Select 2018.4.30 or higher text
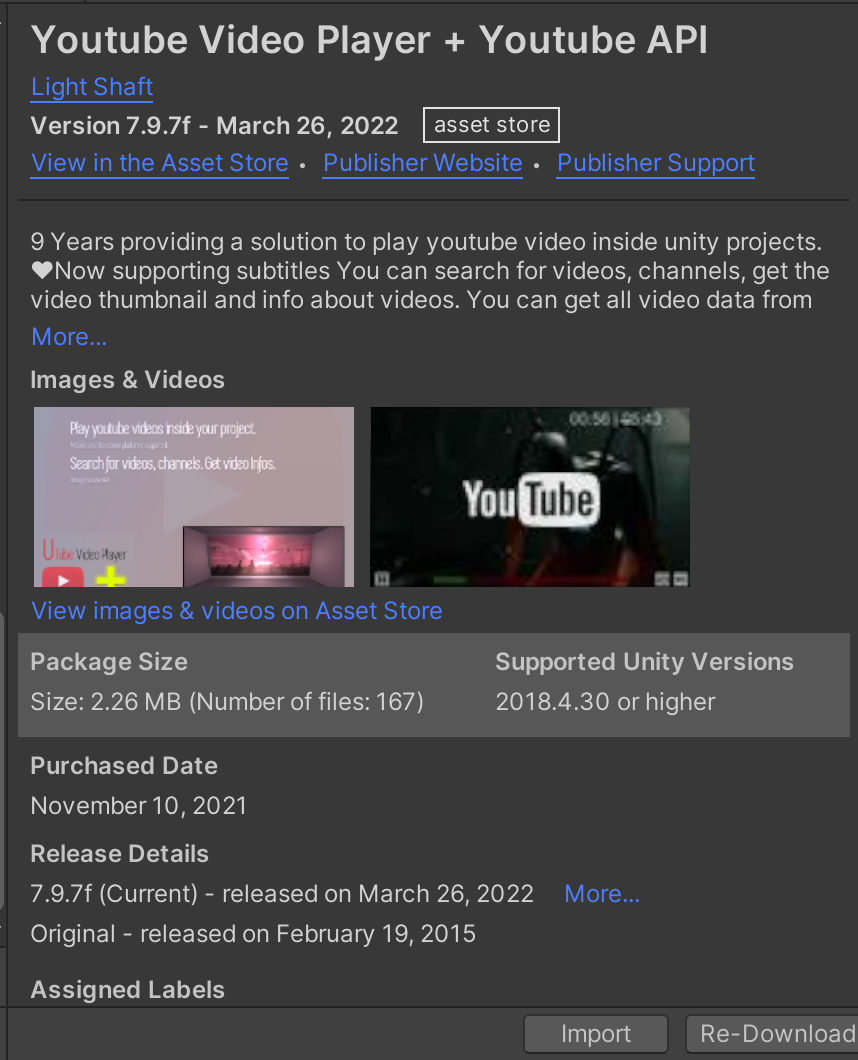Screen dimensions: 858x1060 [605, 702]
